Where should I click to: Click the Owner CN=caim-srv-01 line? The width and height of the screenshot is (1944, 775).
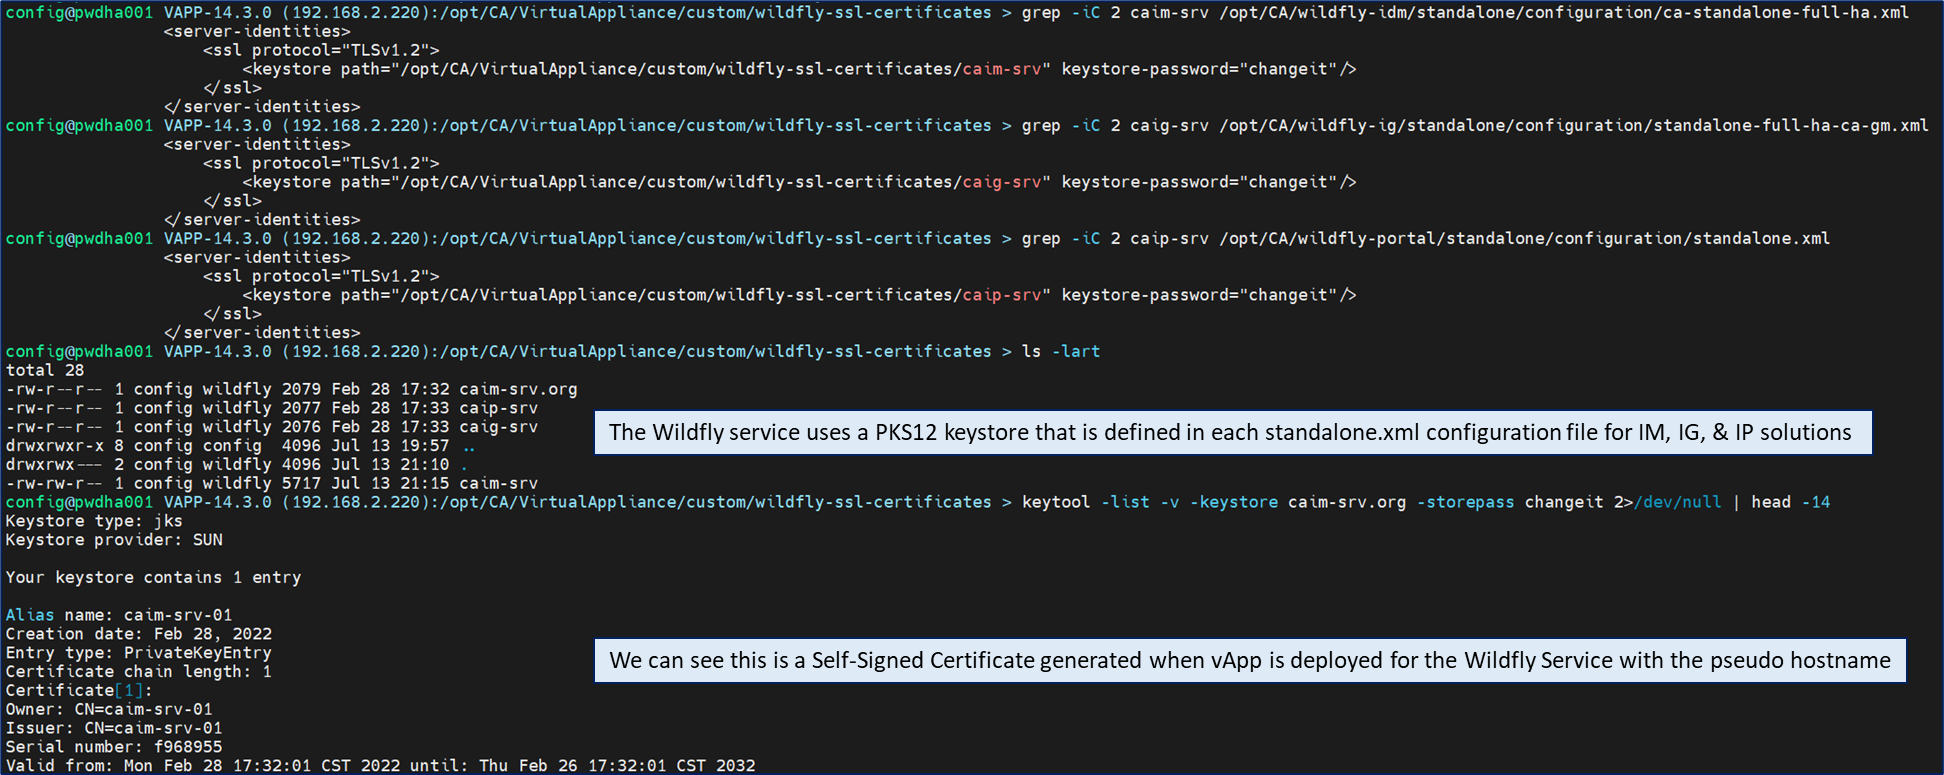point(109,709)
